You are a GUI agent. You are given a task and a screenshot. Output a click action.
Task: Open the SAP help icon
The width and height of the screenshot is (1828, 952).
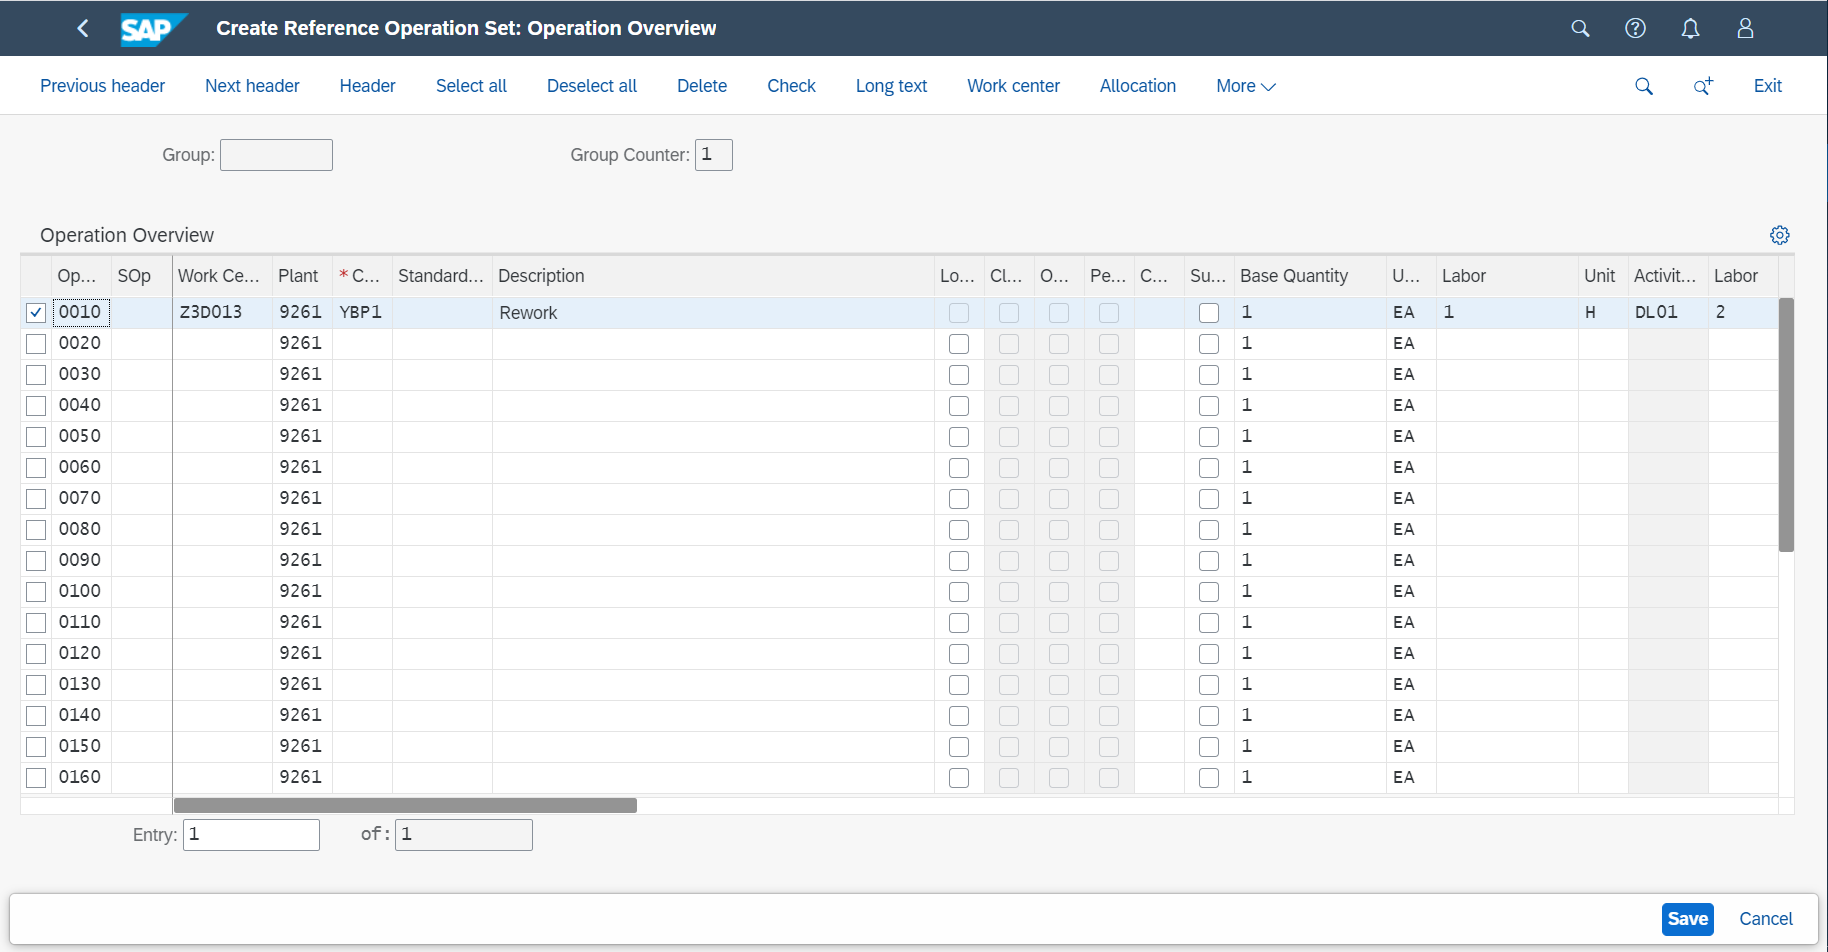(x=1635, y=28)
